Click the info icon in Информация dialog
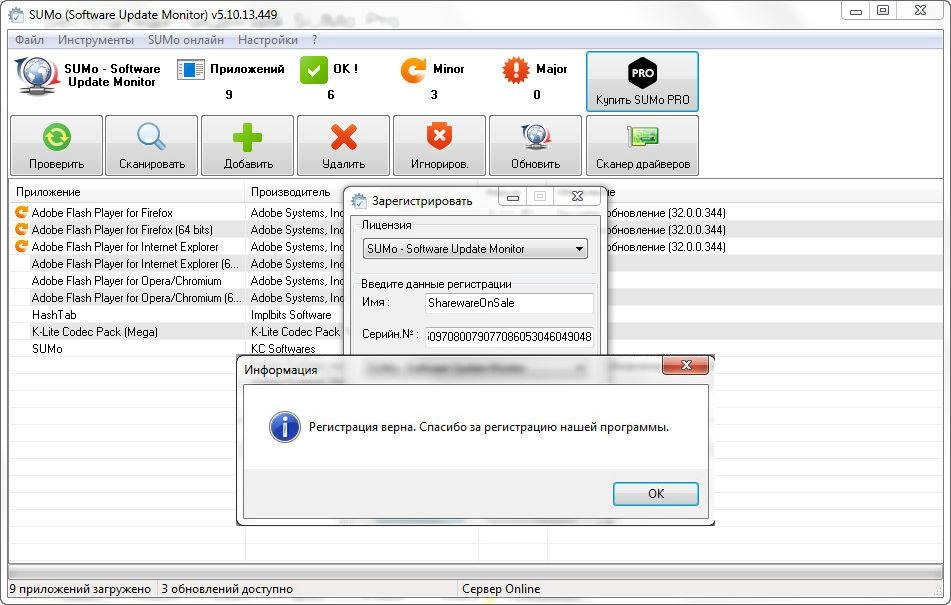 pyautogui.click(x=284, y=427)
